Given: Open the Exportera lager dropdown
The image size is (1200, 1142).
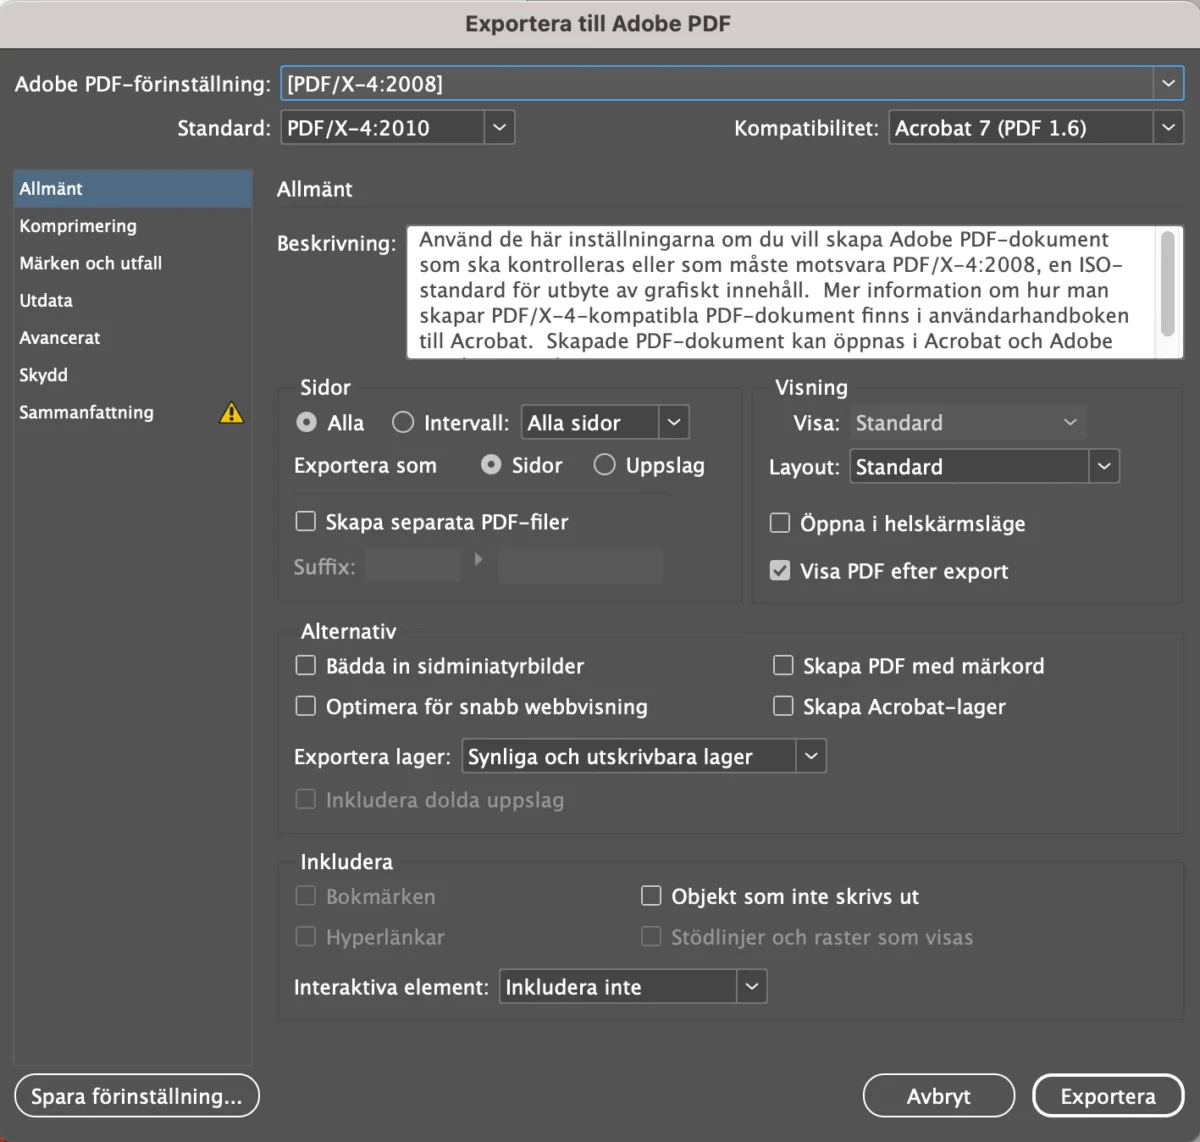Looking at the screenshot, I should tap(644, 756).
